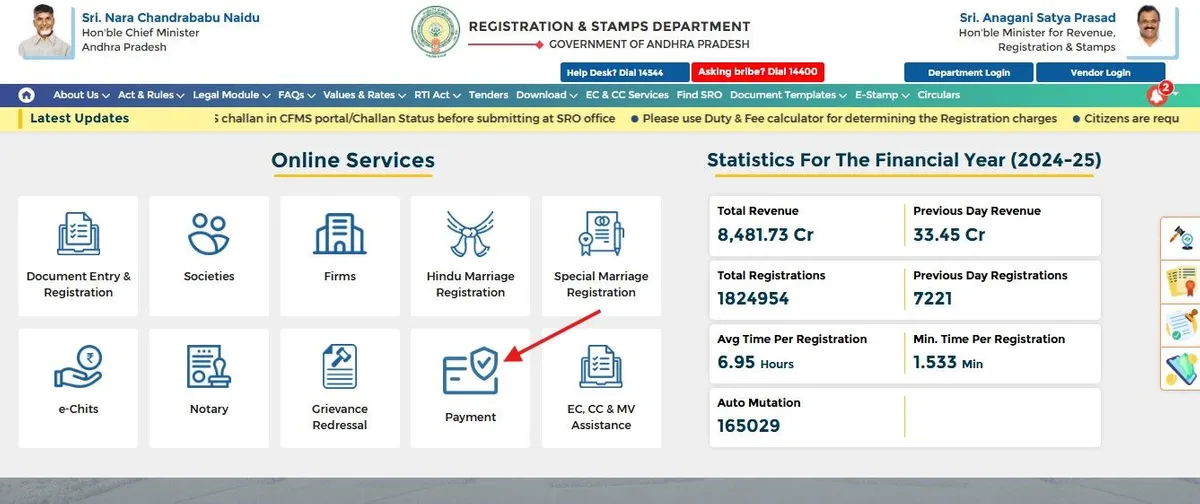
Task: Click the Home icon in navigation bar
Action: [x=26, y=95]
